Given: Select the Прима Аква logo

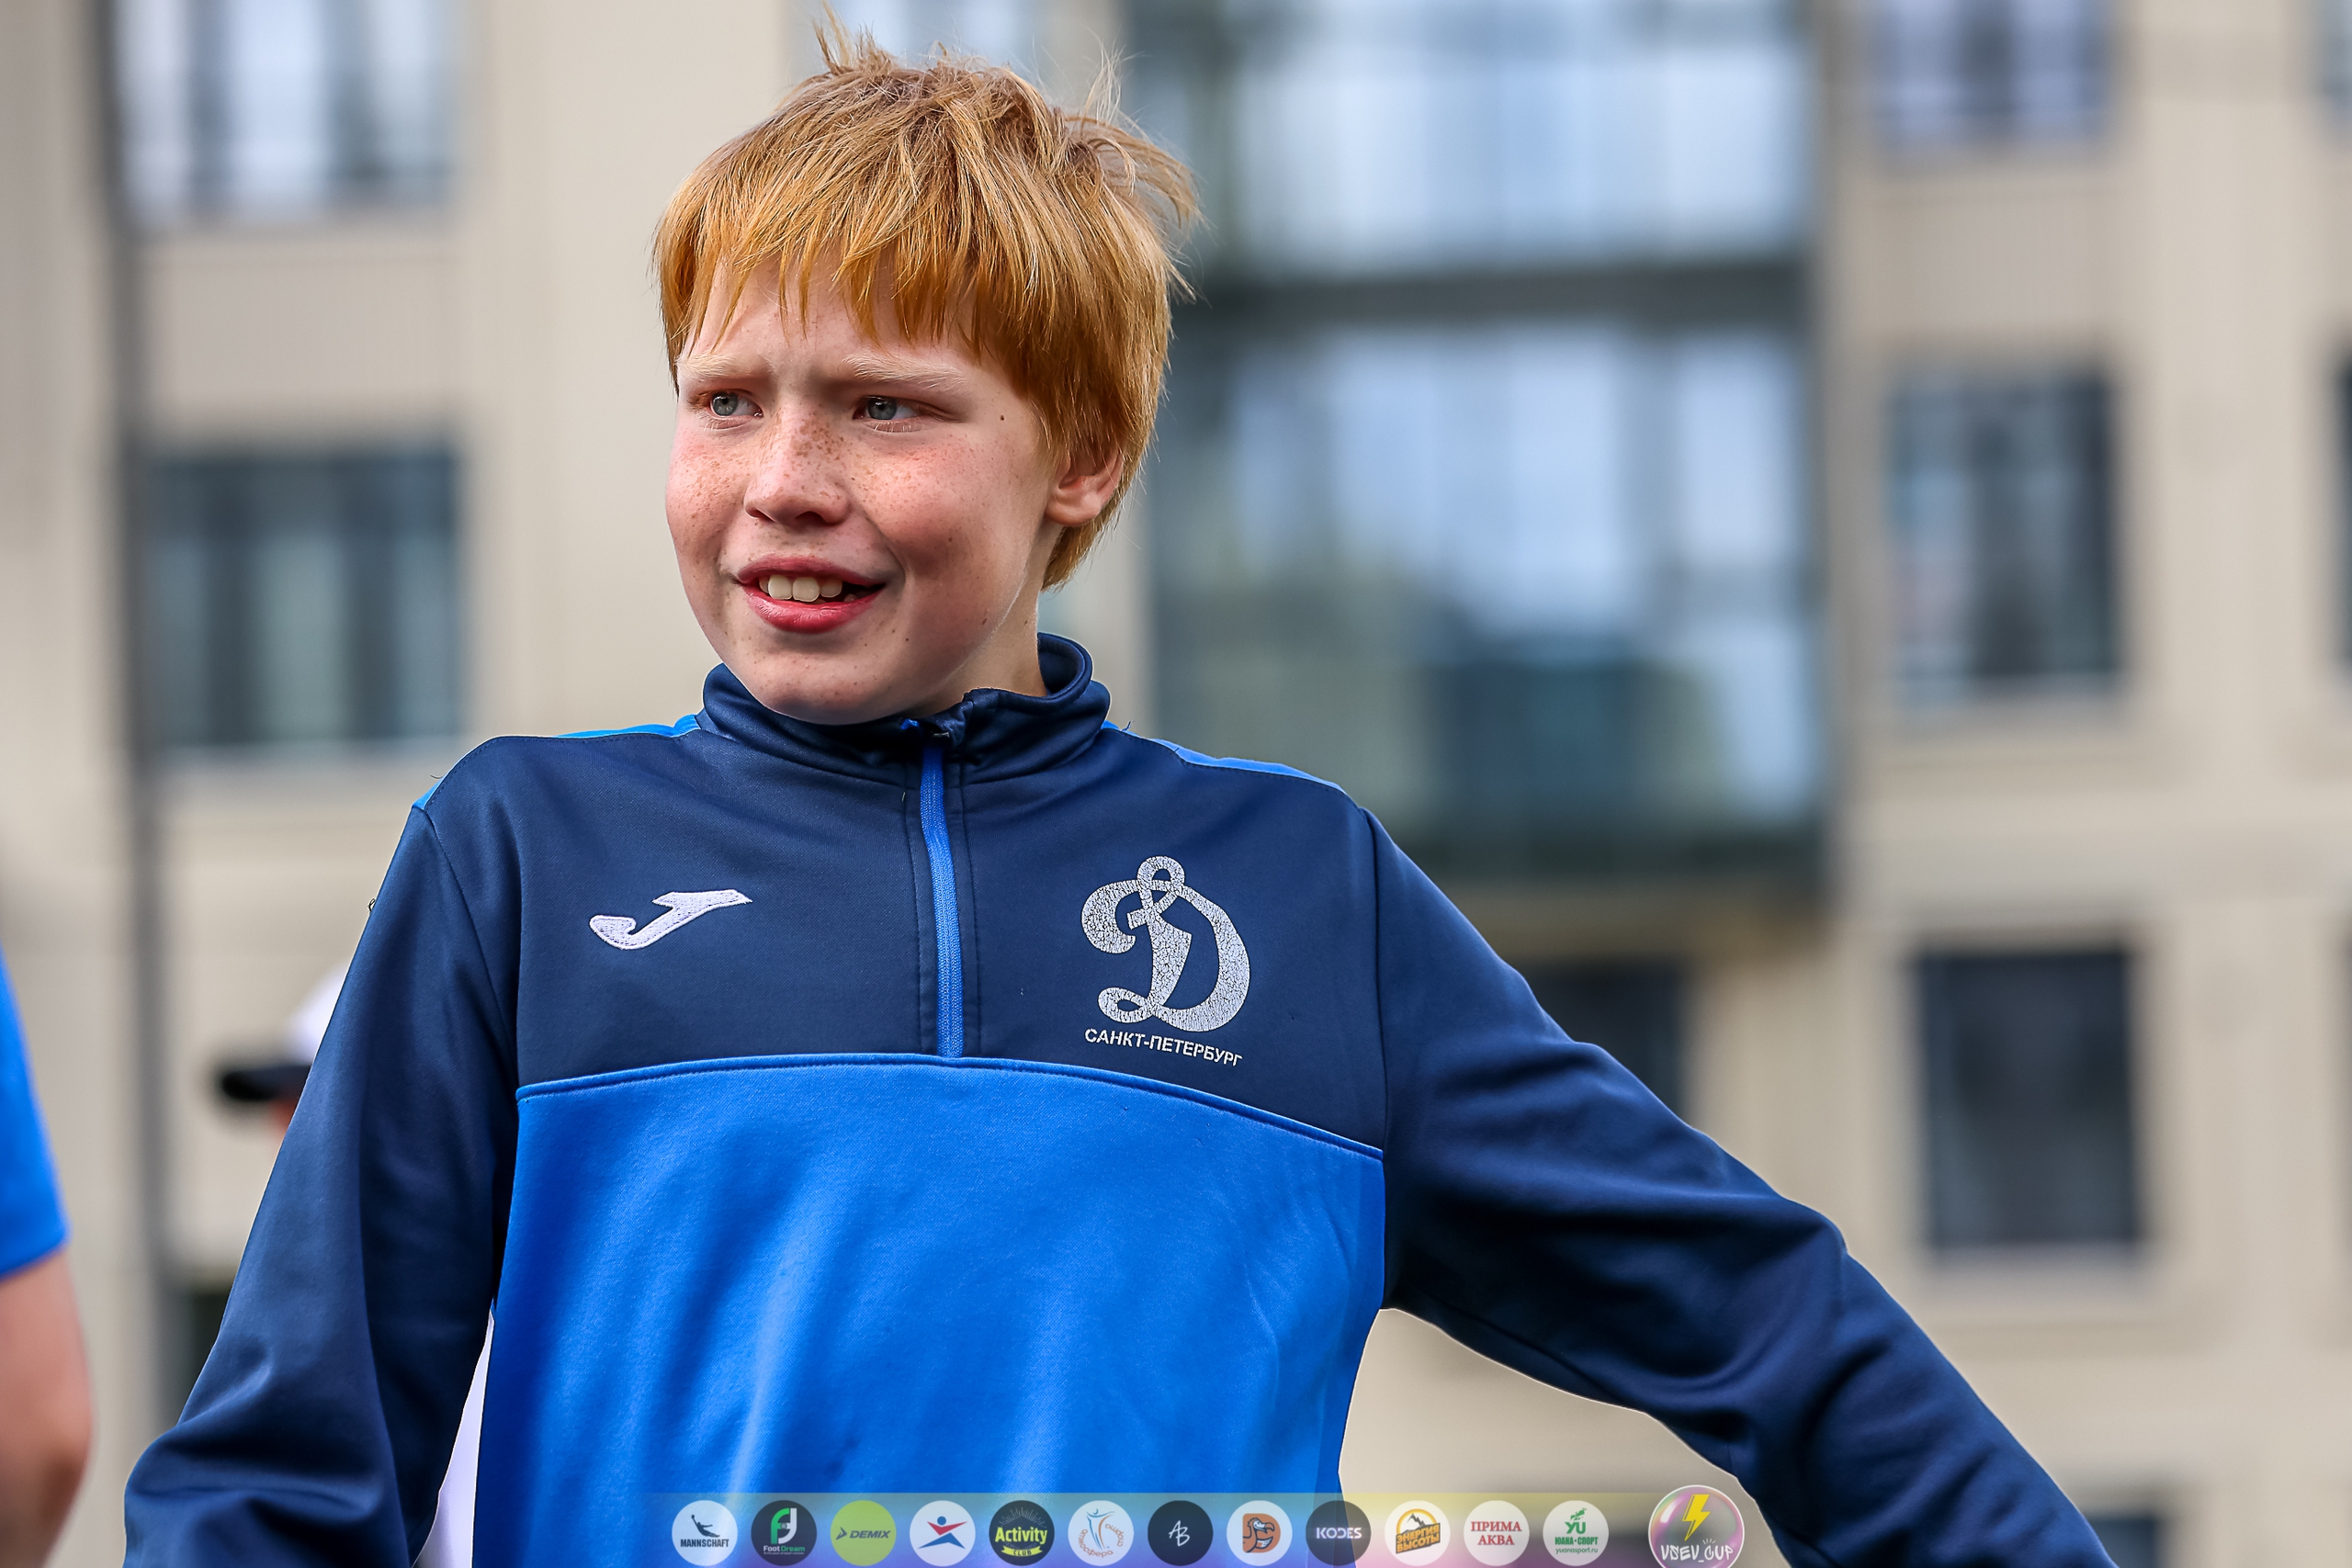Looking at the screenshot, I should [x=1496, y=1533].
